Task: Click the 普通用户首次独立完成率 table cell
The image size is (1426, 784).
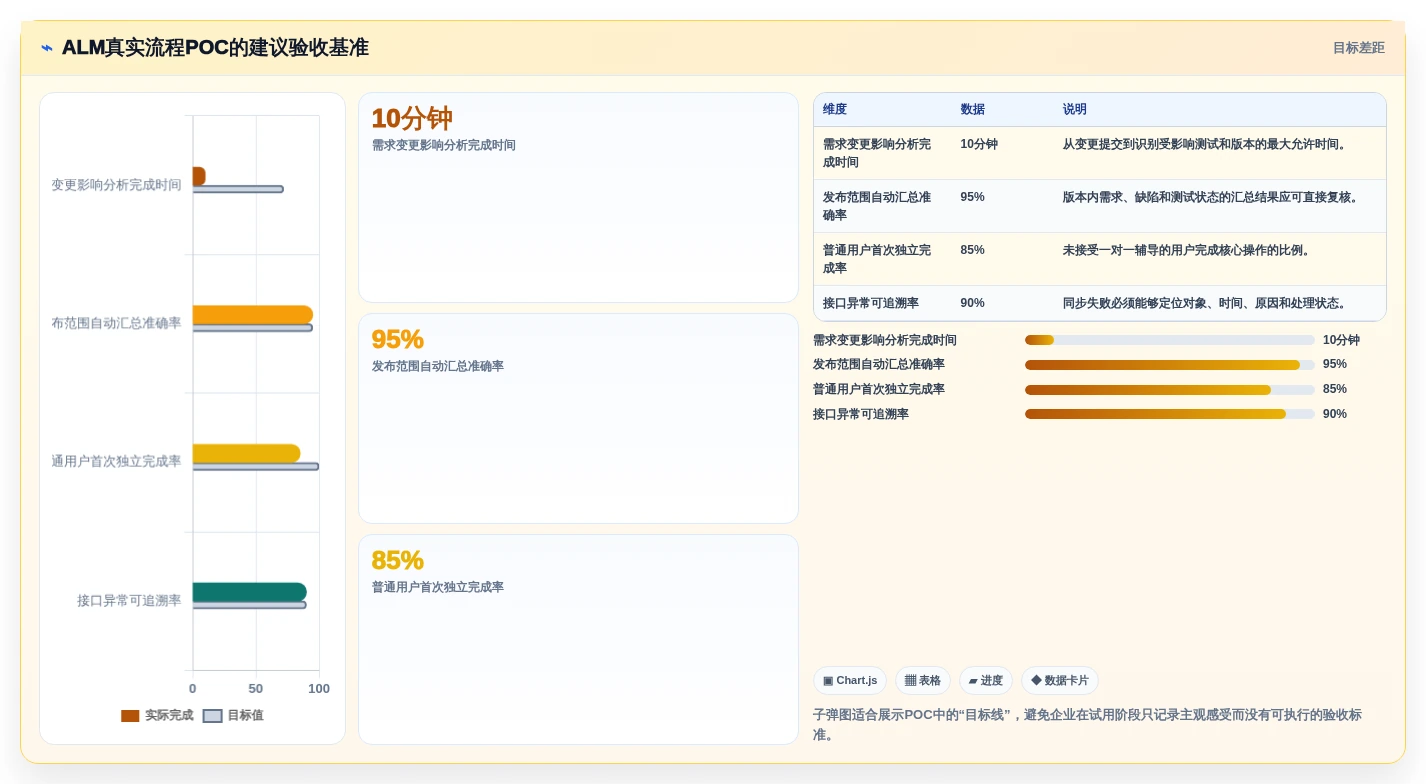Action: click(882, 259)
